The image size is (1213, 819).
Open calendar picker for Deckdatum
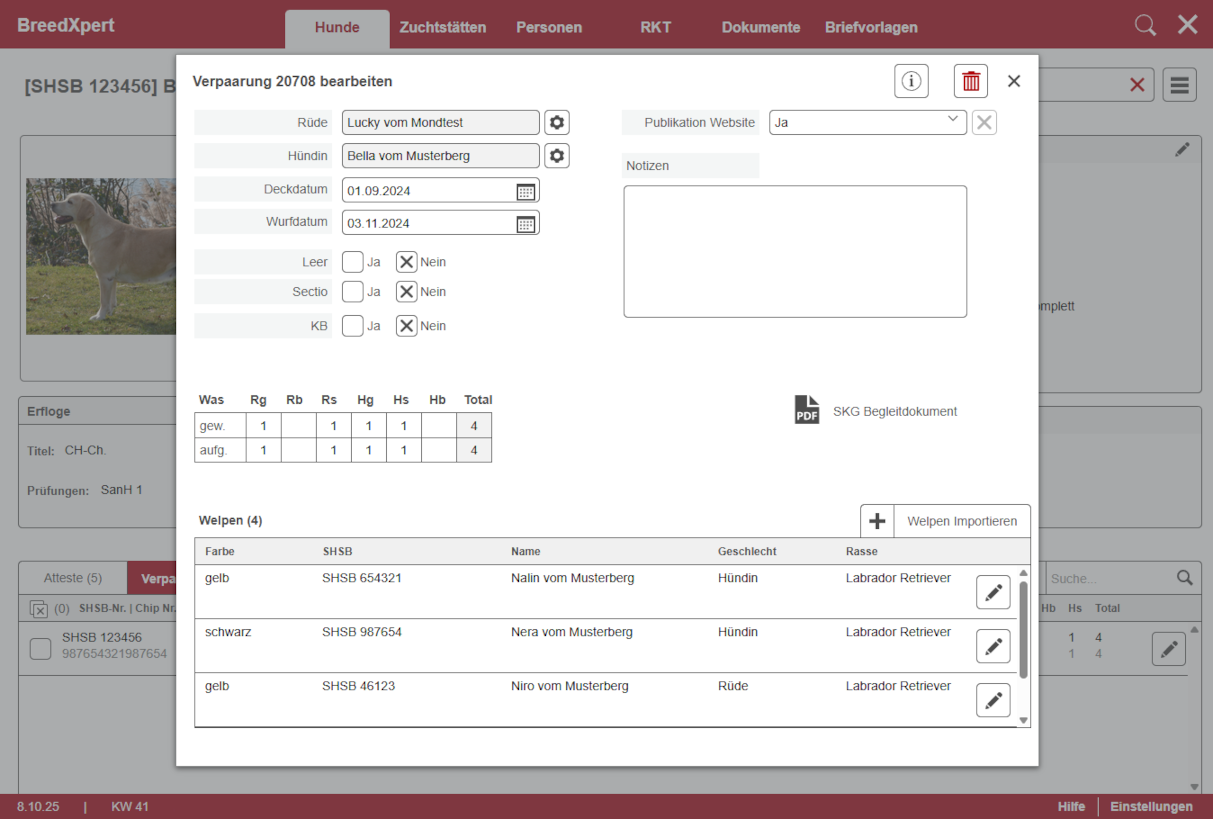pos(526,191)
